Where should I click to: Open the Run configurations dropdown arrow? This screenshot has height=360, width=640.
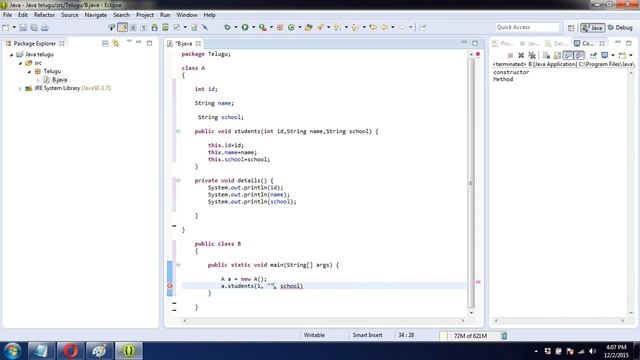pyautogui.click(x=253, y=27)
